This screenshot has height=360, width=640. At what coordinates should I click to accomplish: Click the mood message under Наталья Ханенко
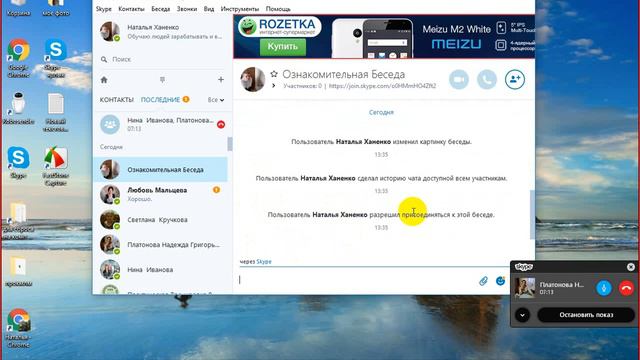[x=175, y=36]
